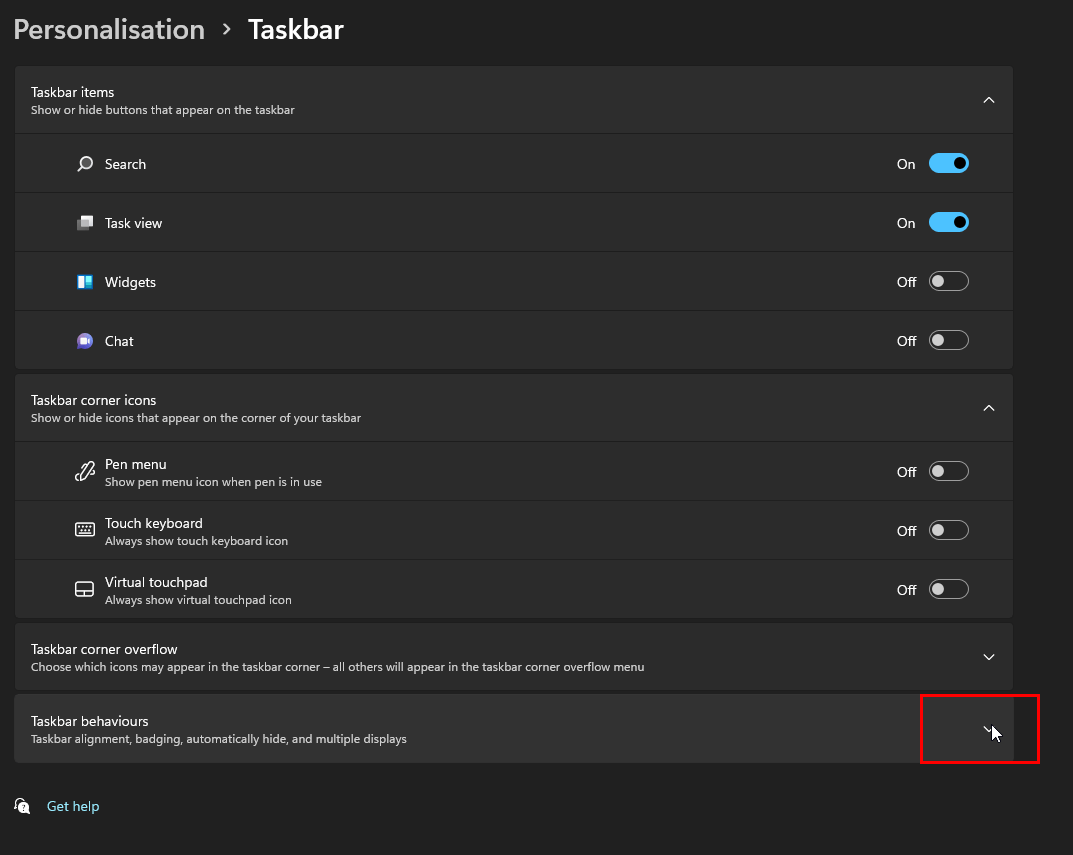Viewport: 1073px width, 855px height.
Task: Turn off Task view
Action: [x=948, y=222]
